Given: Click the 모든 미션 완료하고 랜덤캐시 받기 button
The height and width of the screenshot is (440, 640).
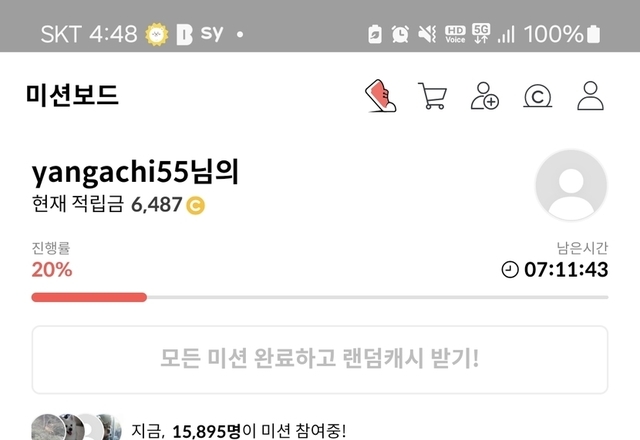Looking at the screenshot, I should 320,360.
